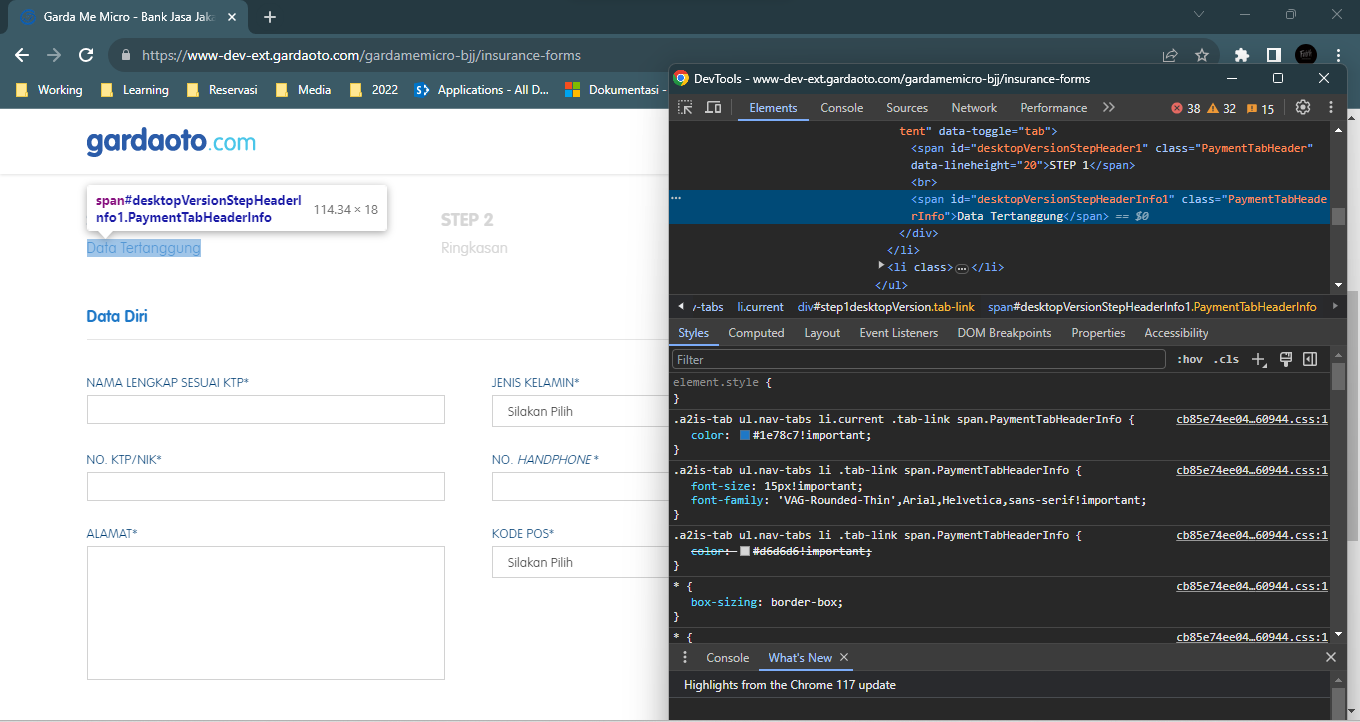Screen dimensions: 1360x722
Task: Click the gardaoto.com logo
Action: [x=171, y=142]
